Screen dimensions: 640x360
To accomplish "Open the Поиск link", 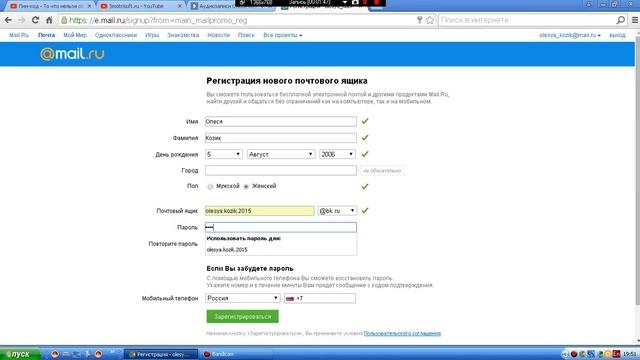I will (x=246, y=35).
